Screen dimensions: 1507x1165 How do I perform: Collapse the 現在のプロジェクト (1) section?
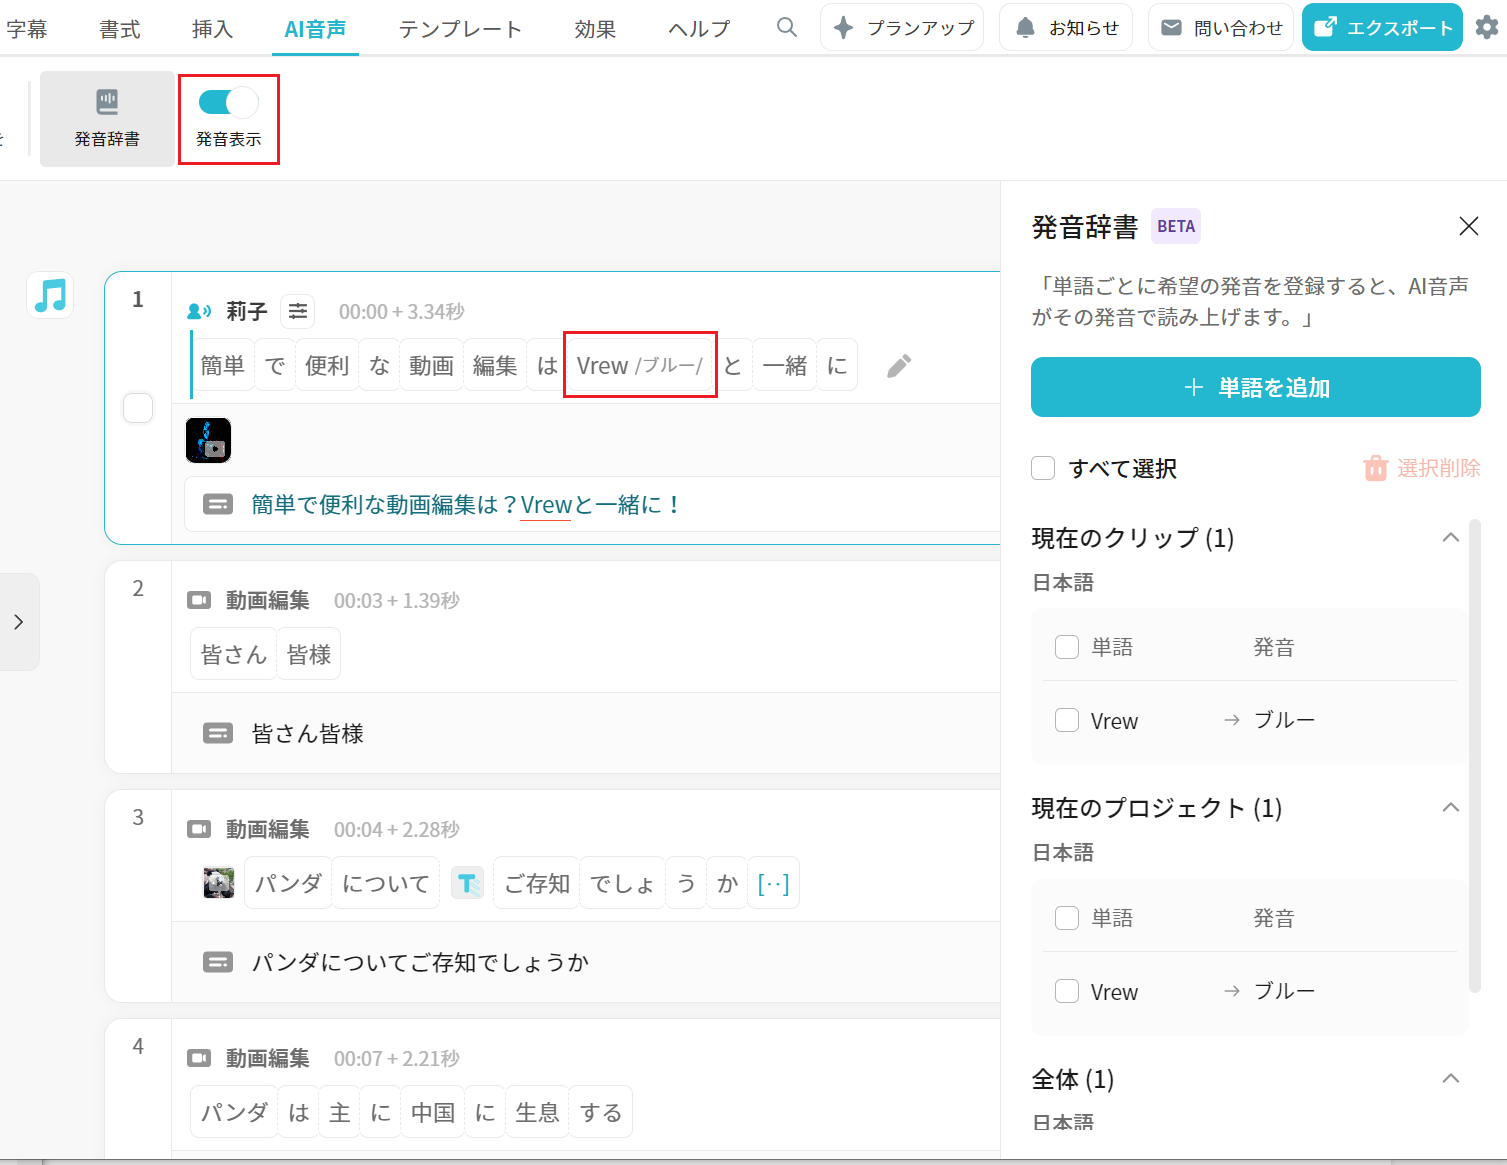1451,808
